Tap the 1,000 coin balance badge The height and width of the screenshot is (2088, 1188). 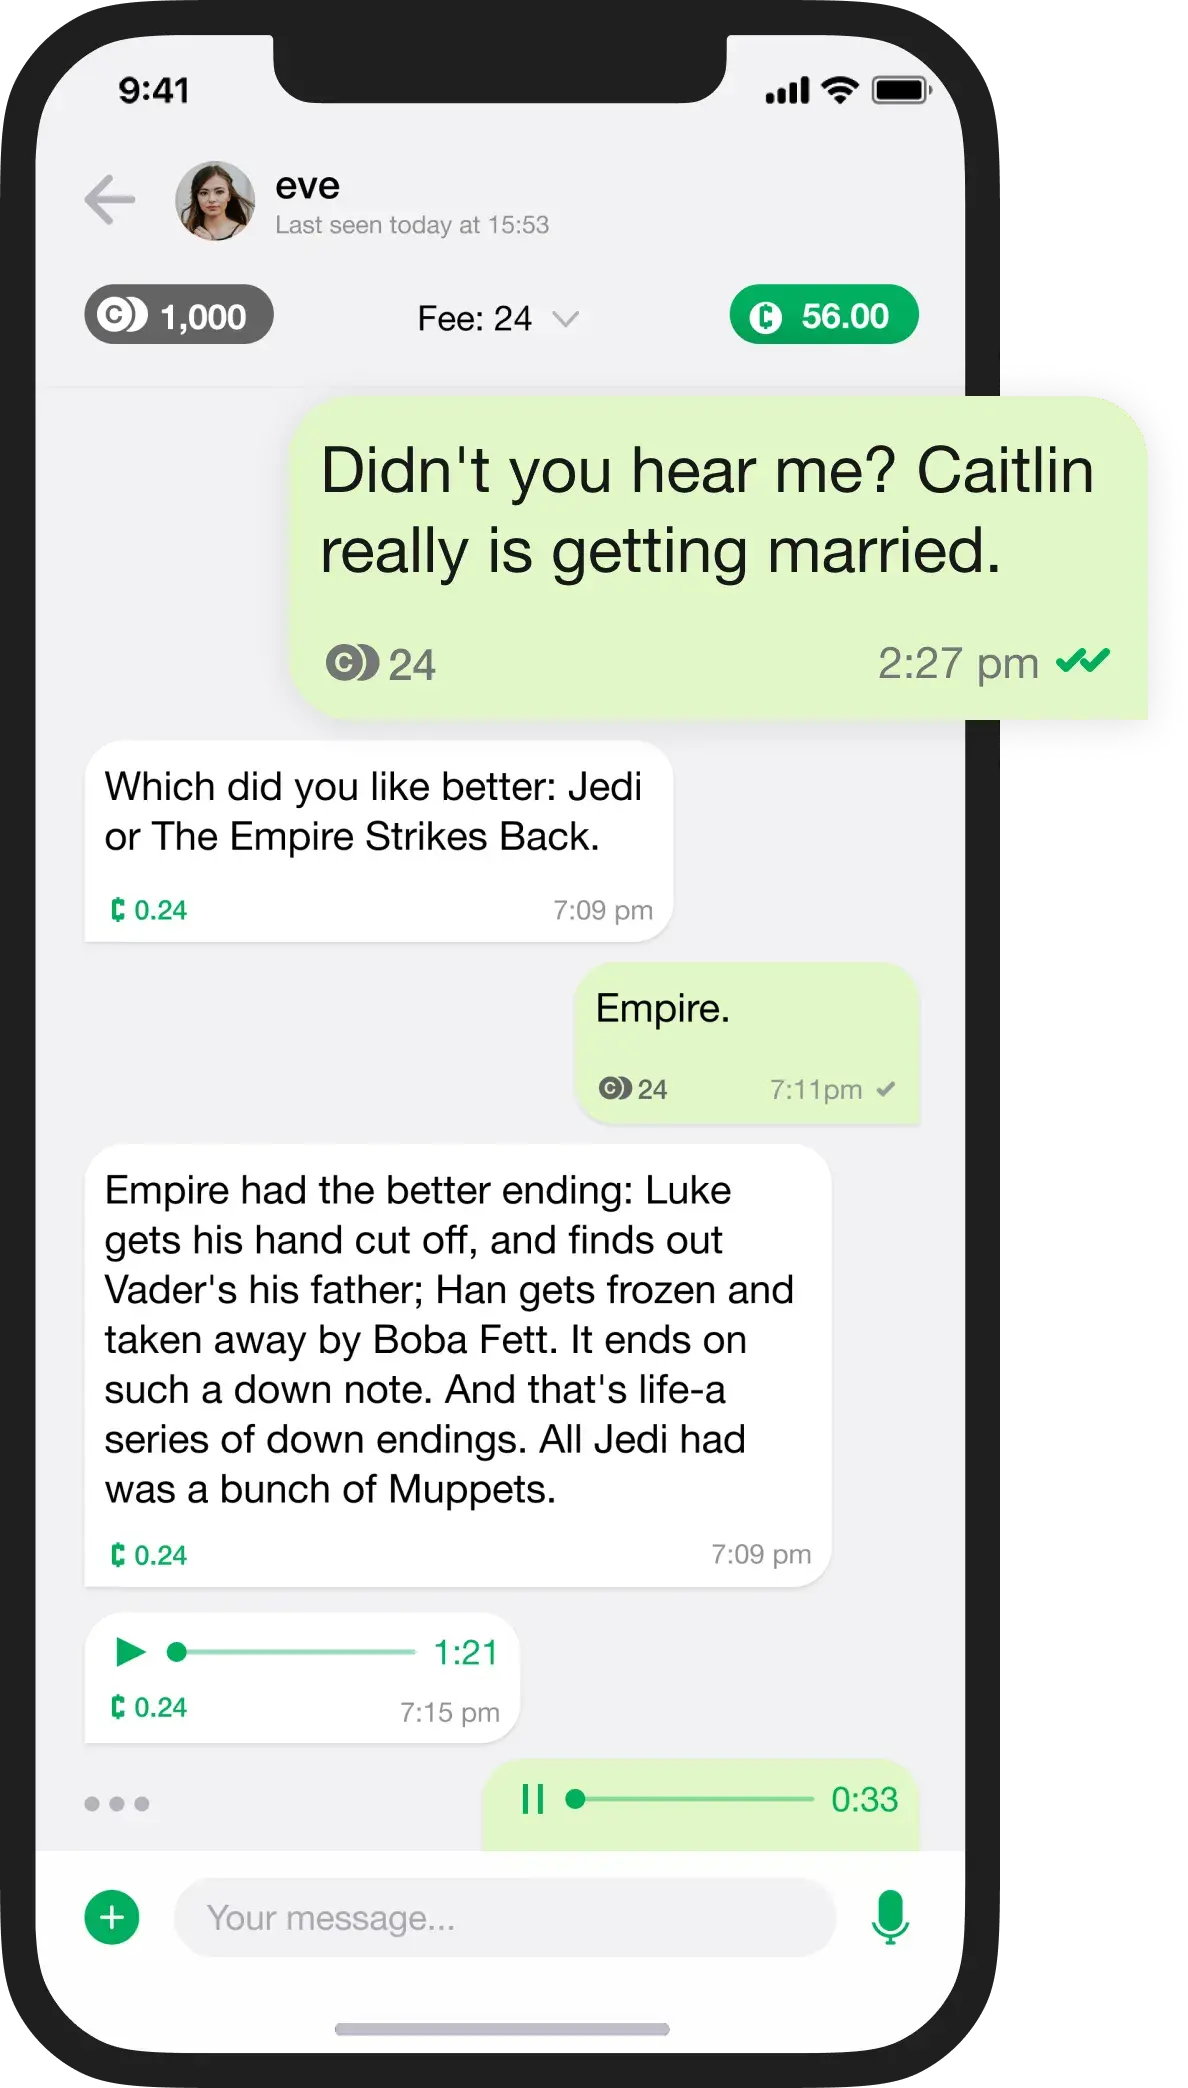point(178,315)
